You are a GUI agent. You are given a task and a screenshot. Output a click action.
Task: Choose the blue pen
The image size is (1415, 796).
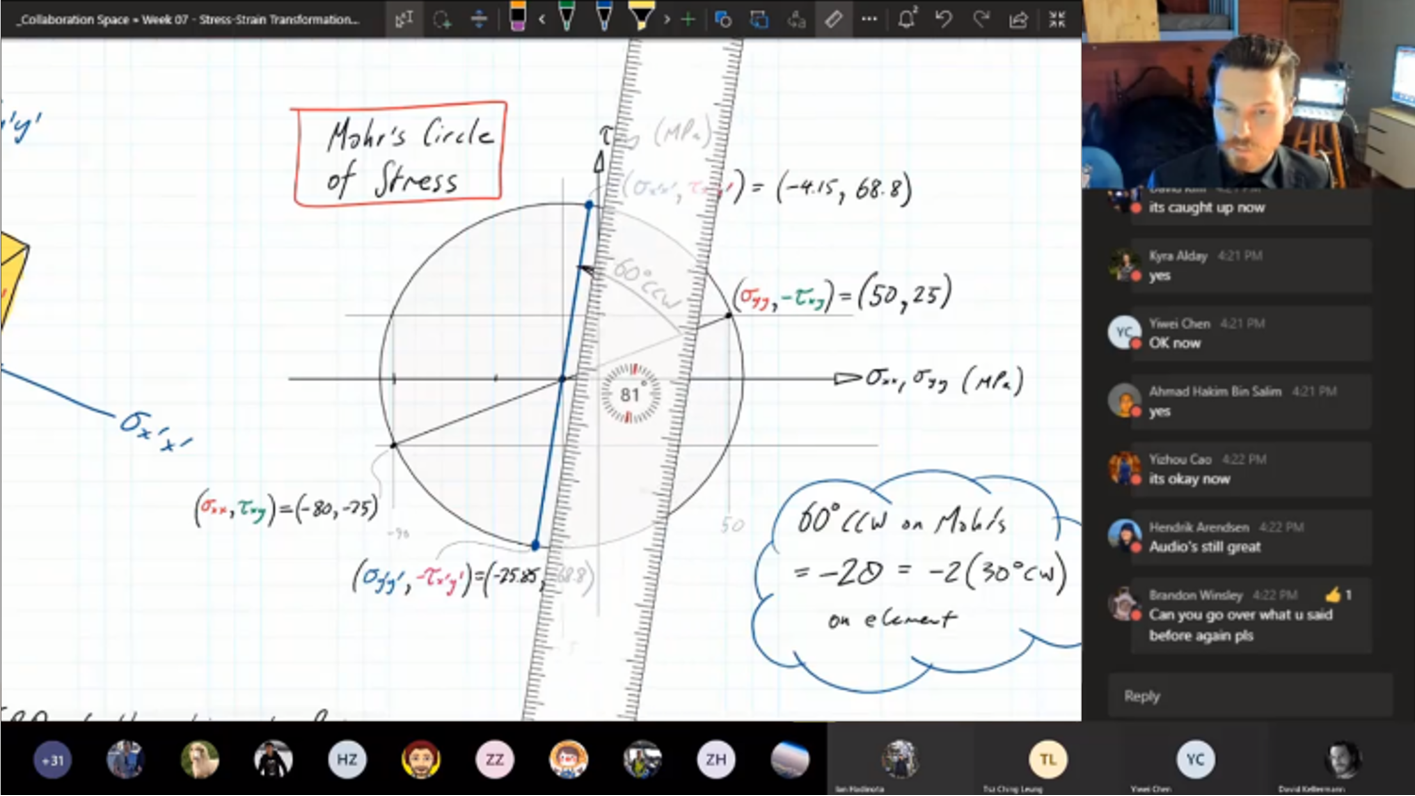coord(604,18)
